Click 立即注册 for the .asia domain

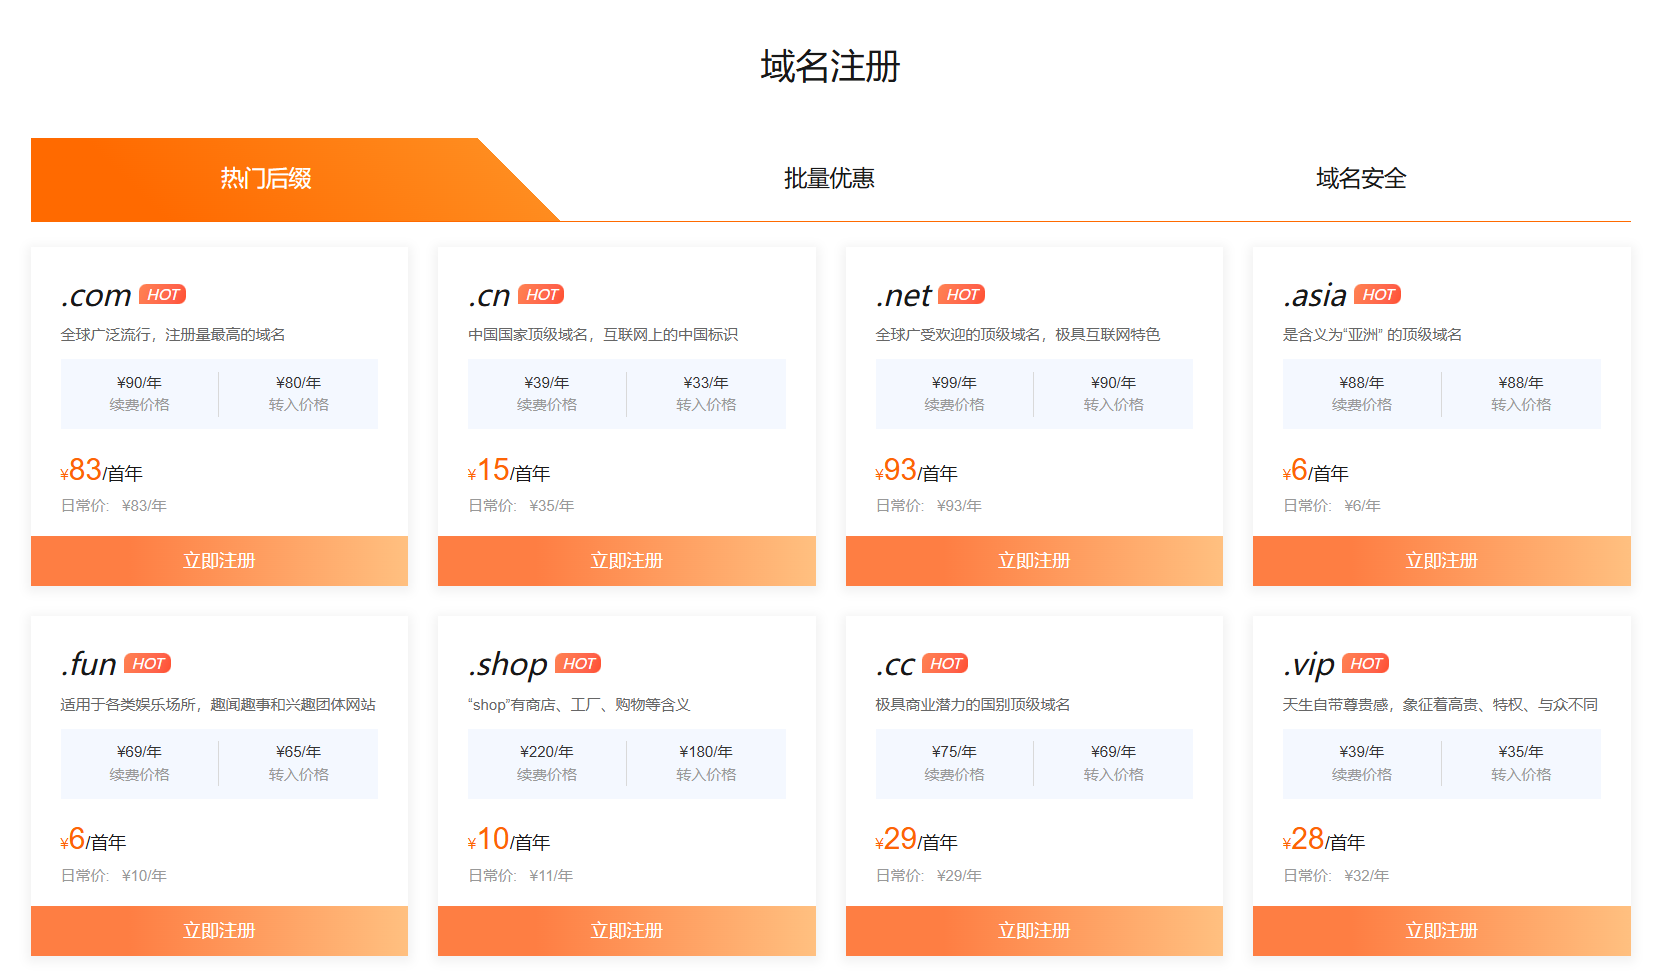(1442, 561)
